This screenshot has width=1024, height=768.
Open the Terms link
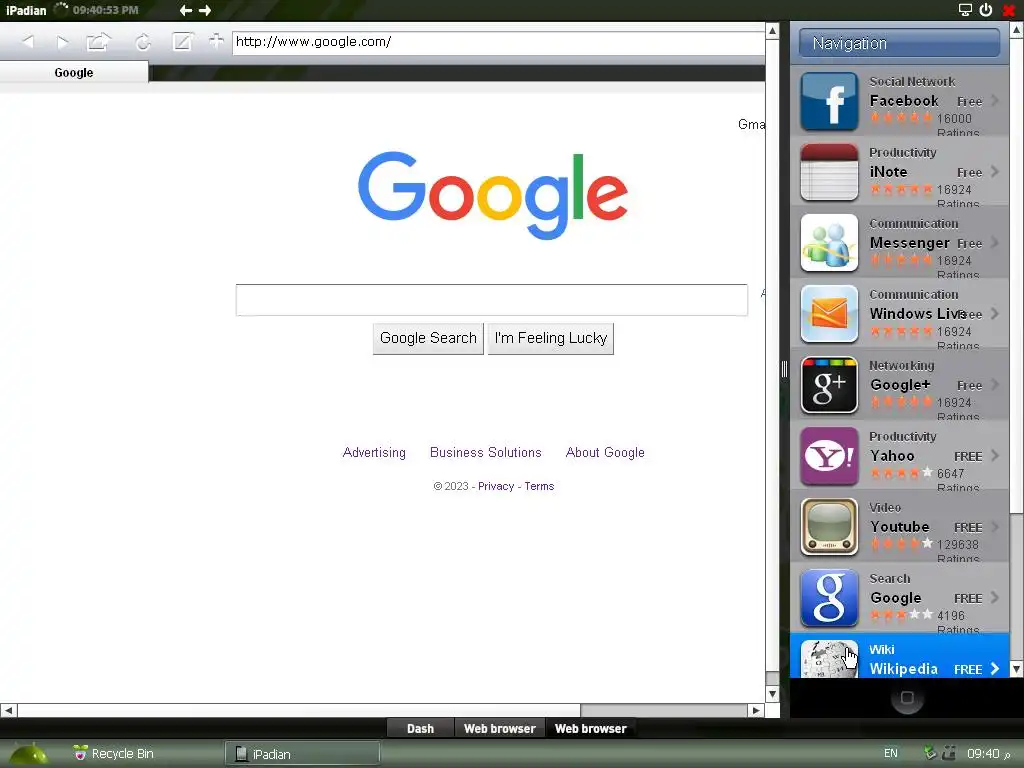point(539,487)
